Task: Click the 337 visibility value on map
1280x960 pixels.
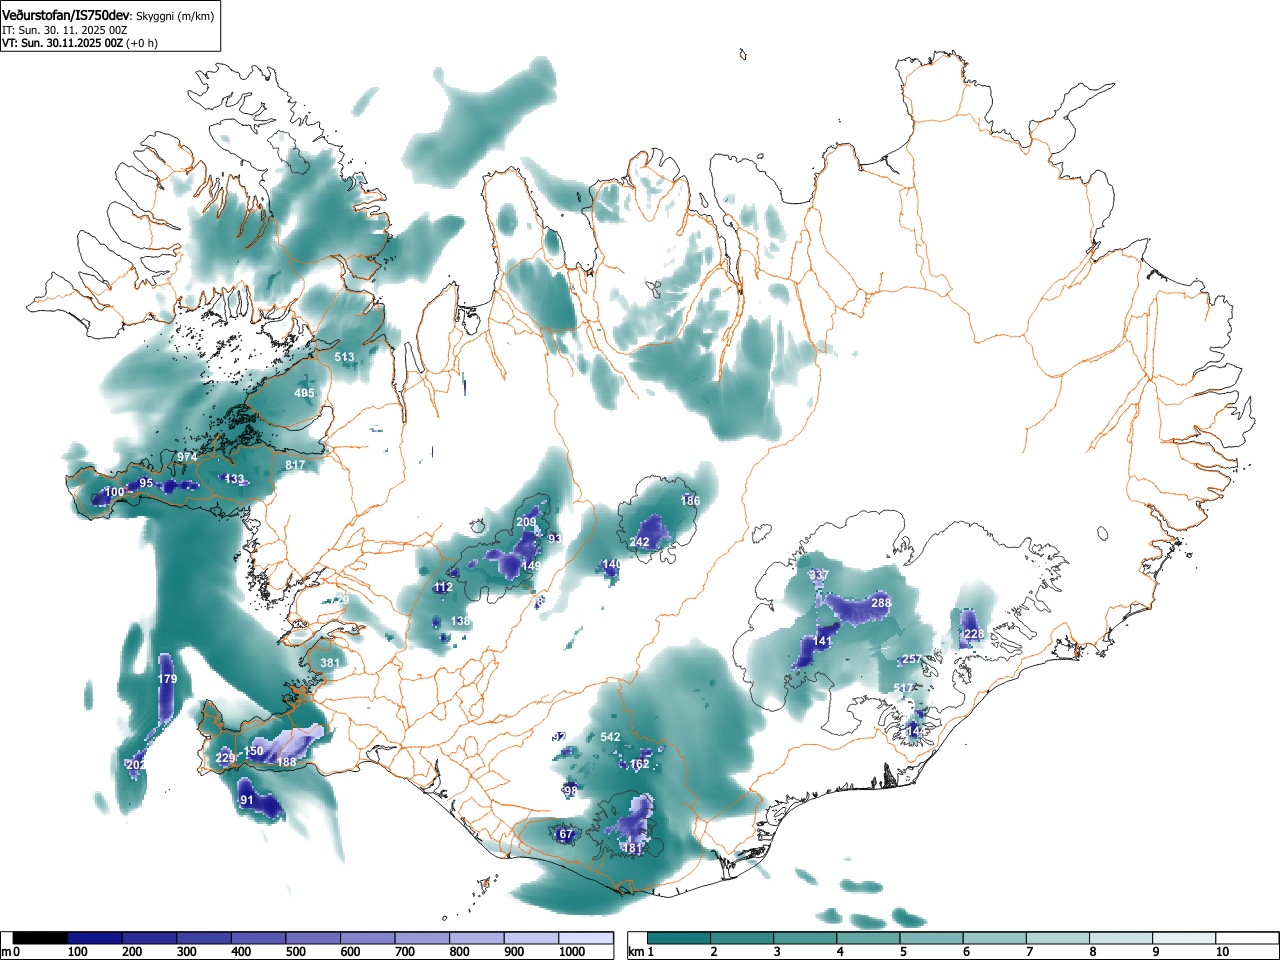Action: pyautogui.click(x=819, y=575)
